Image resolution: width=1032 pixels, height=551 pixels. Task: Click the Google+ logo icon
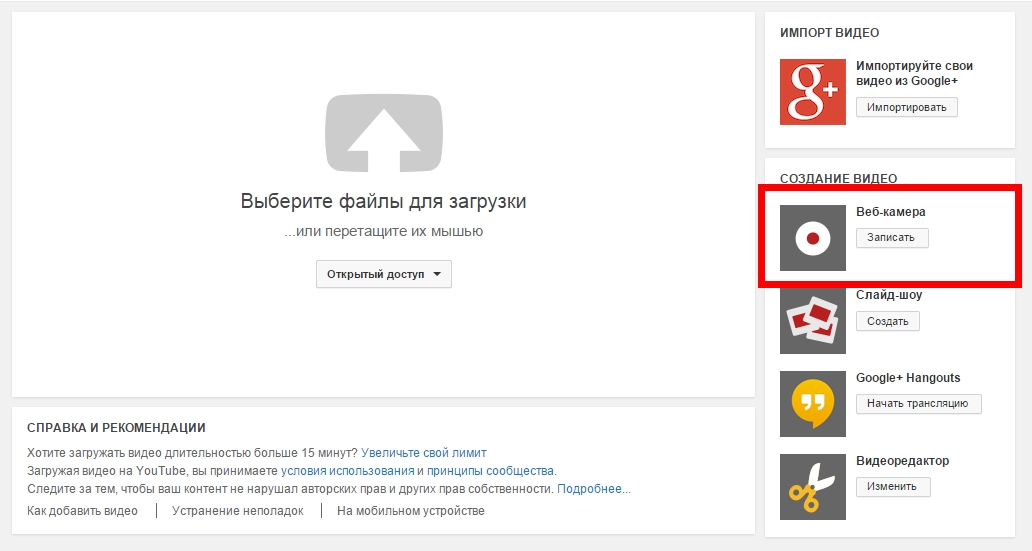[813, 92]
